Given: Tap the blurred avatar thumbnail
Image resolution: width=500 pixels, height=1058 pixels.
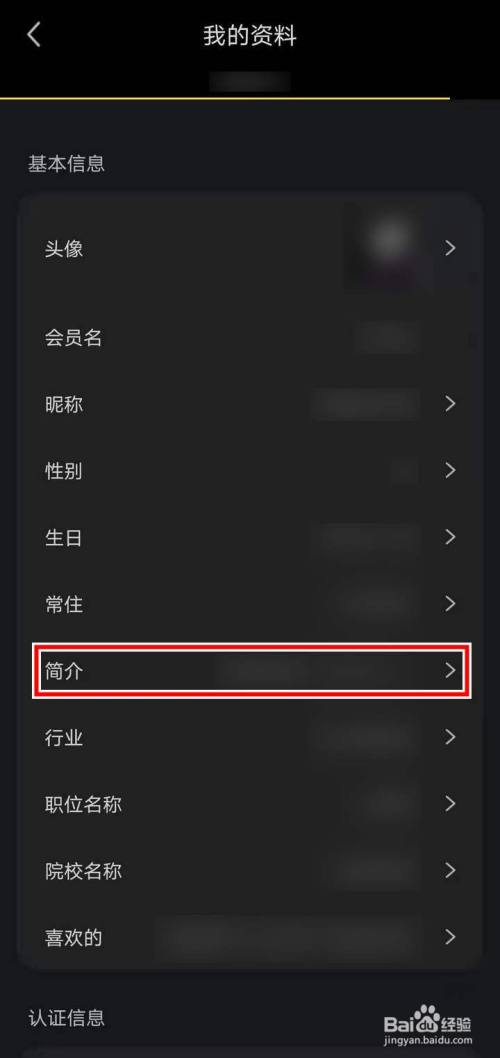Looking at the screenshot, I should point(389,248).
